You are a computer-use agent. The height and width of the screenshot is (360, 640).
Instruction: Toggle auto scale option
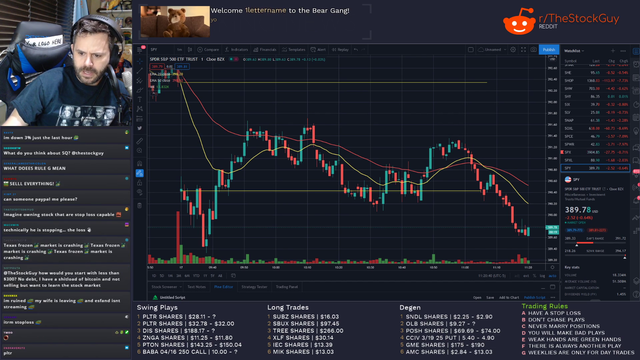[x=552, y=276]
